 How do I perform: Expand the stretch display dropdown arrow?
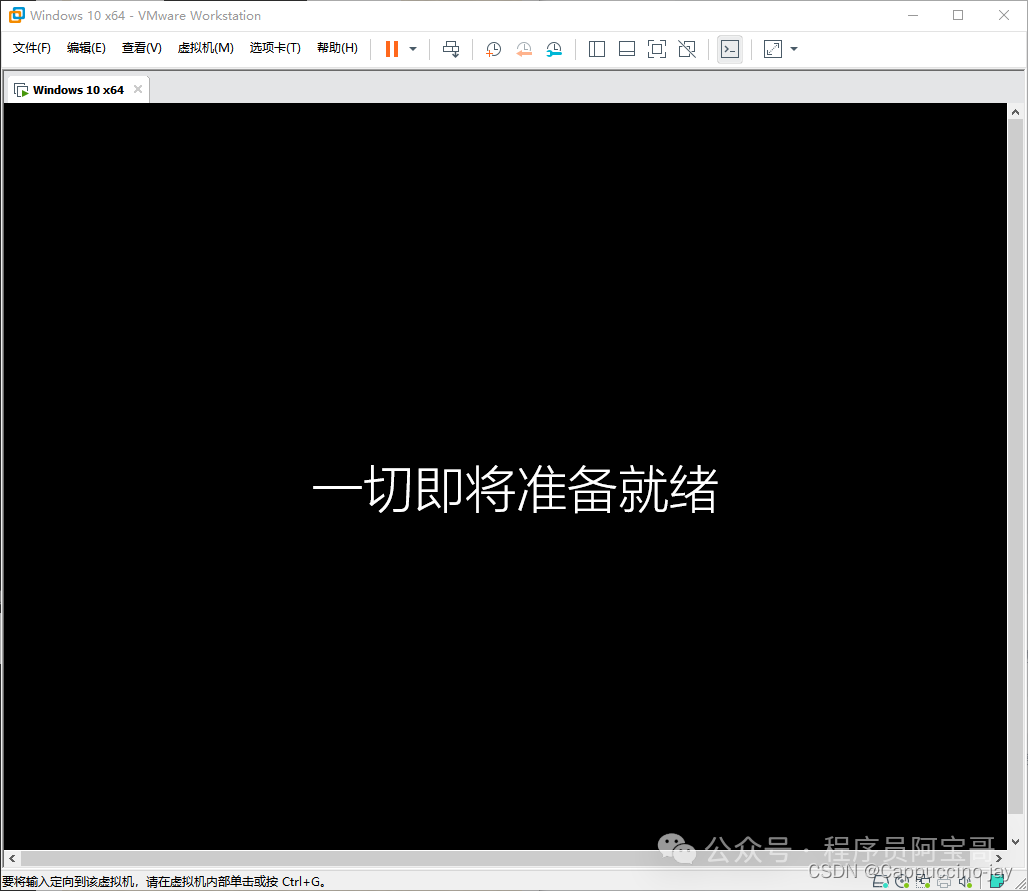pyautogui.click(x=794, y=49)
